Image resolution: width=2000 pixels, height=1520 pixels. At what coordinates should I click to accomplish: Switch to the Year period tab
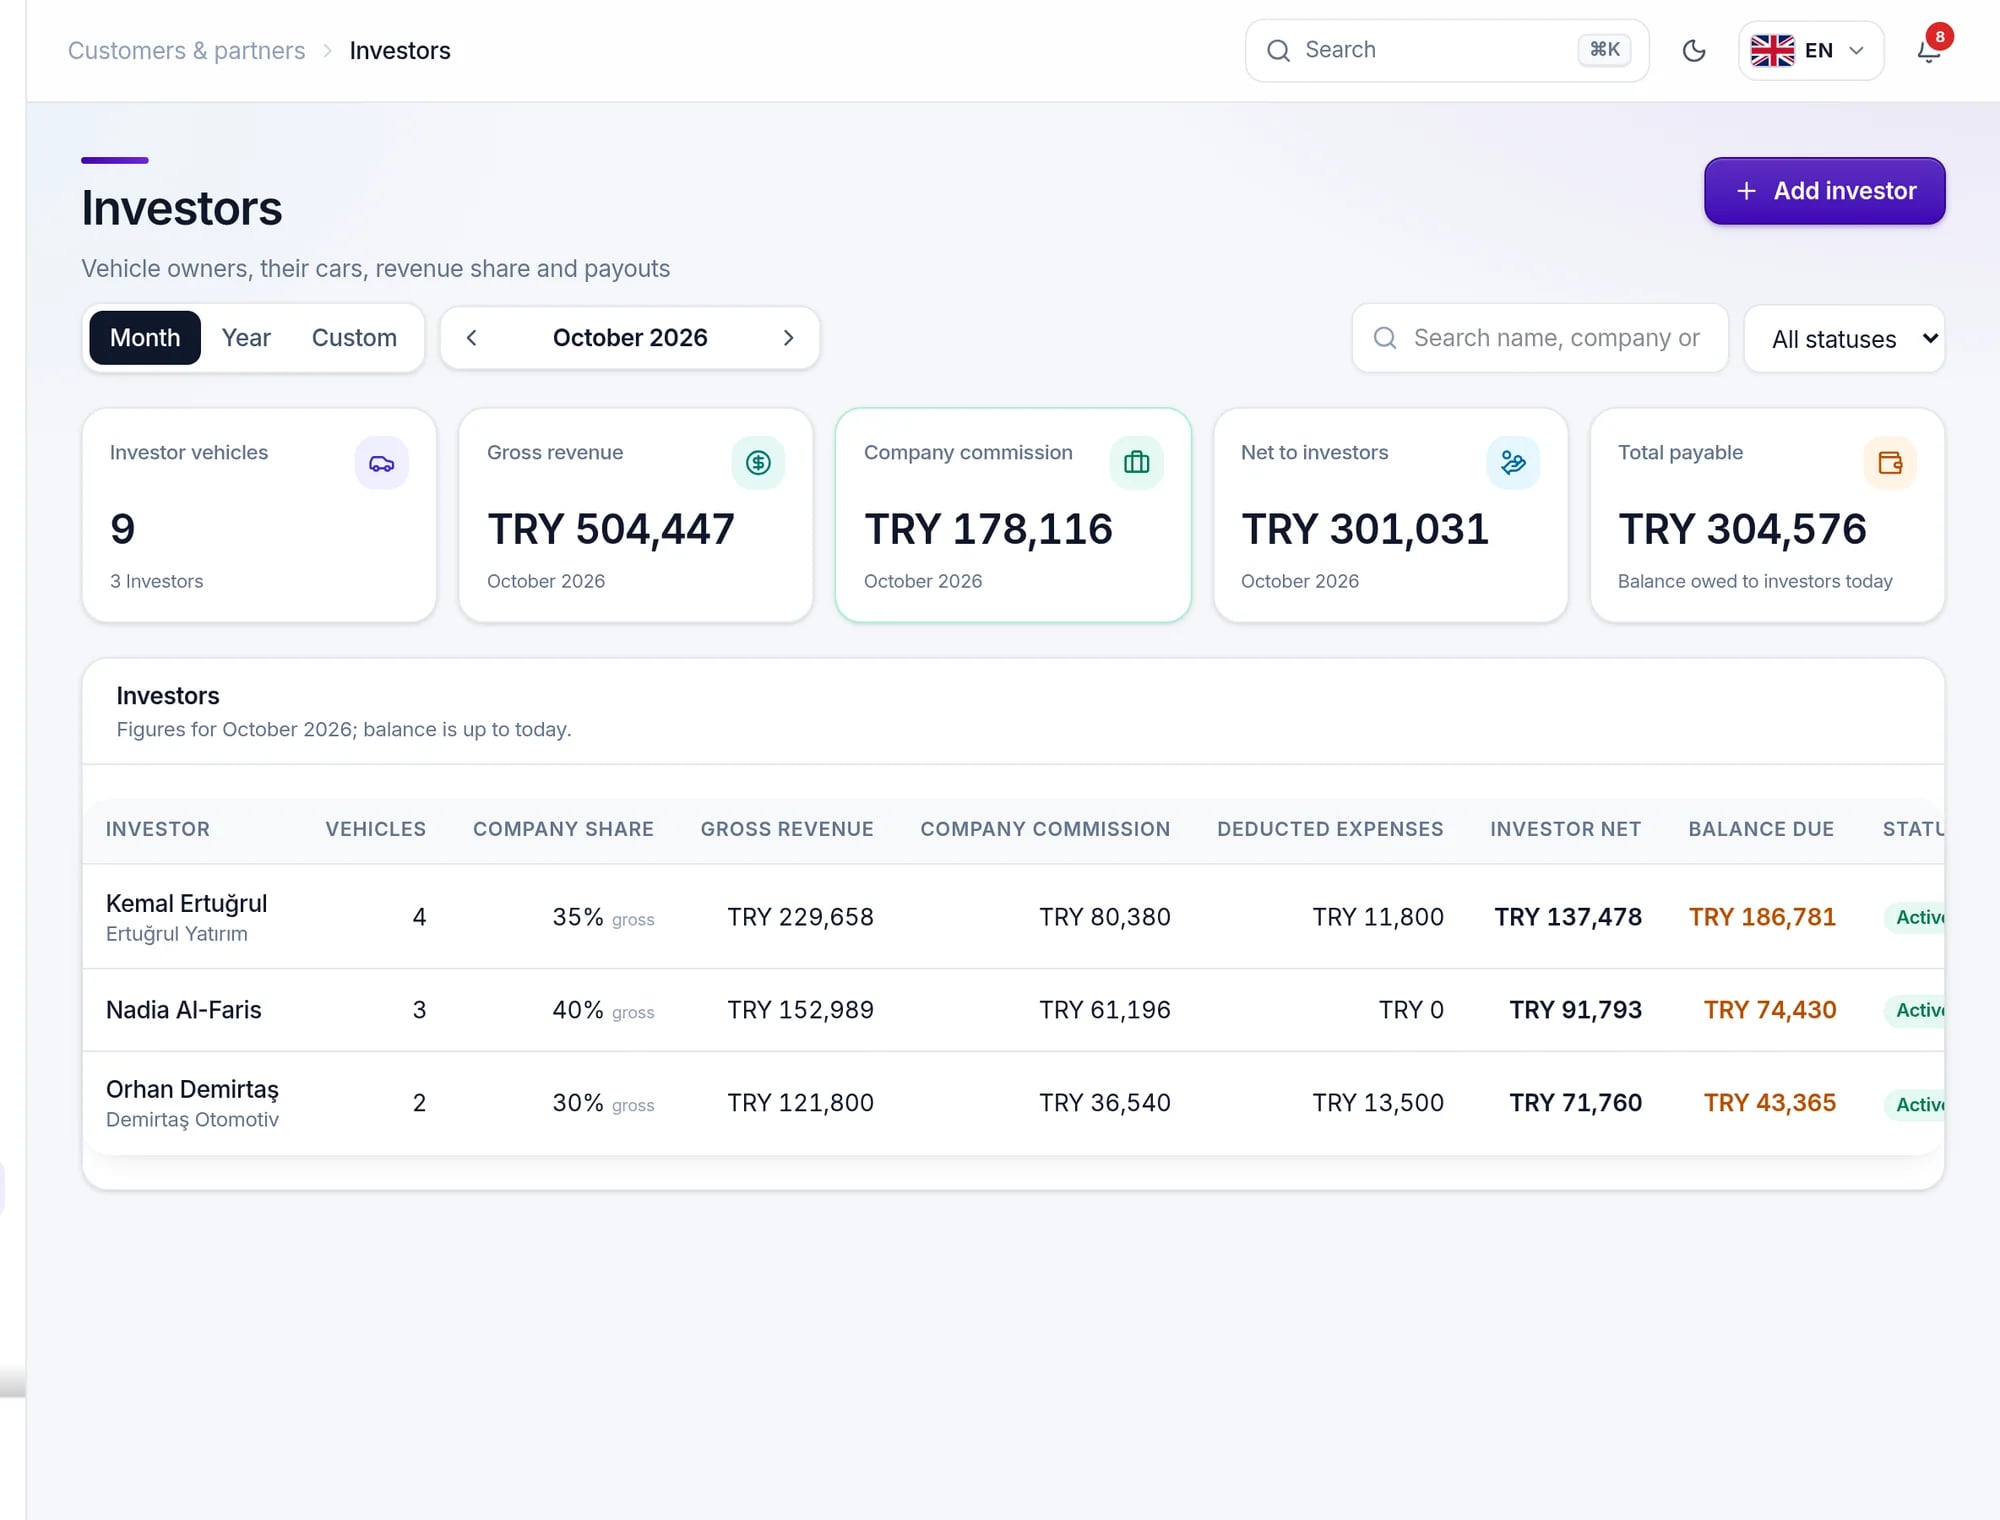[x=246, y=338]
